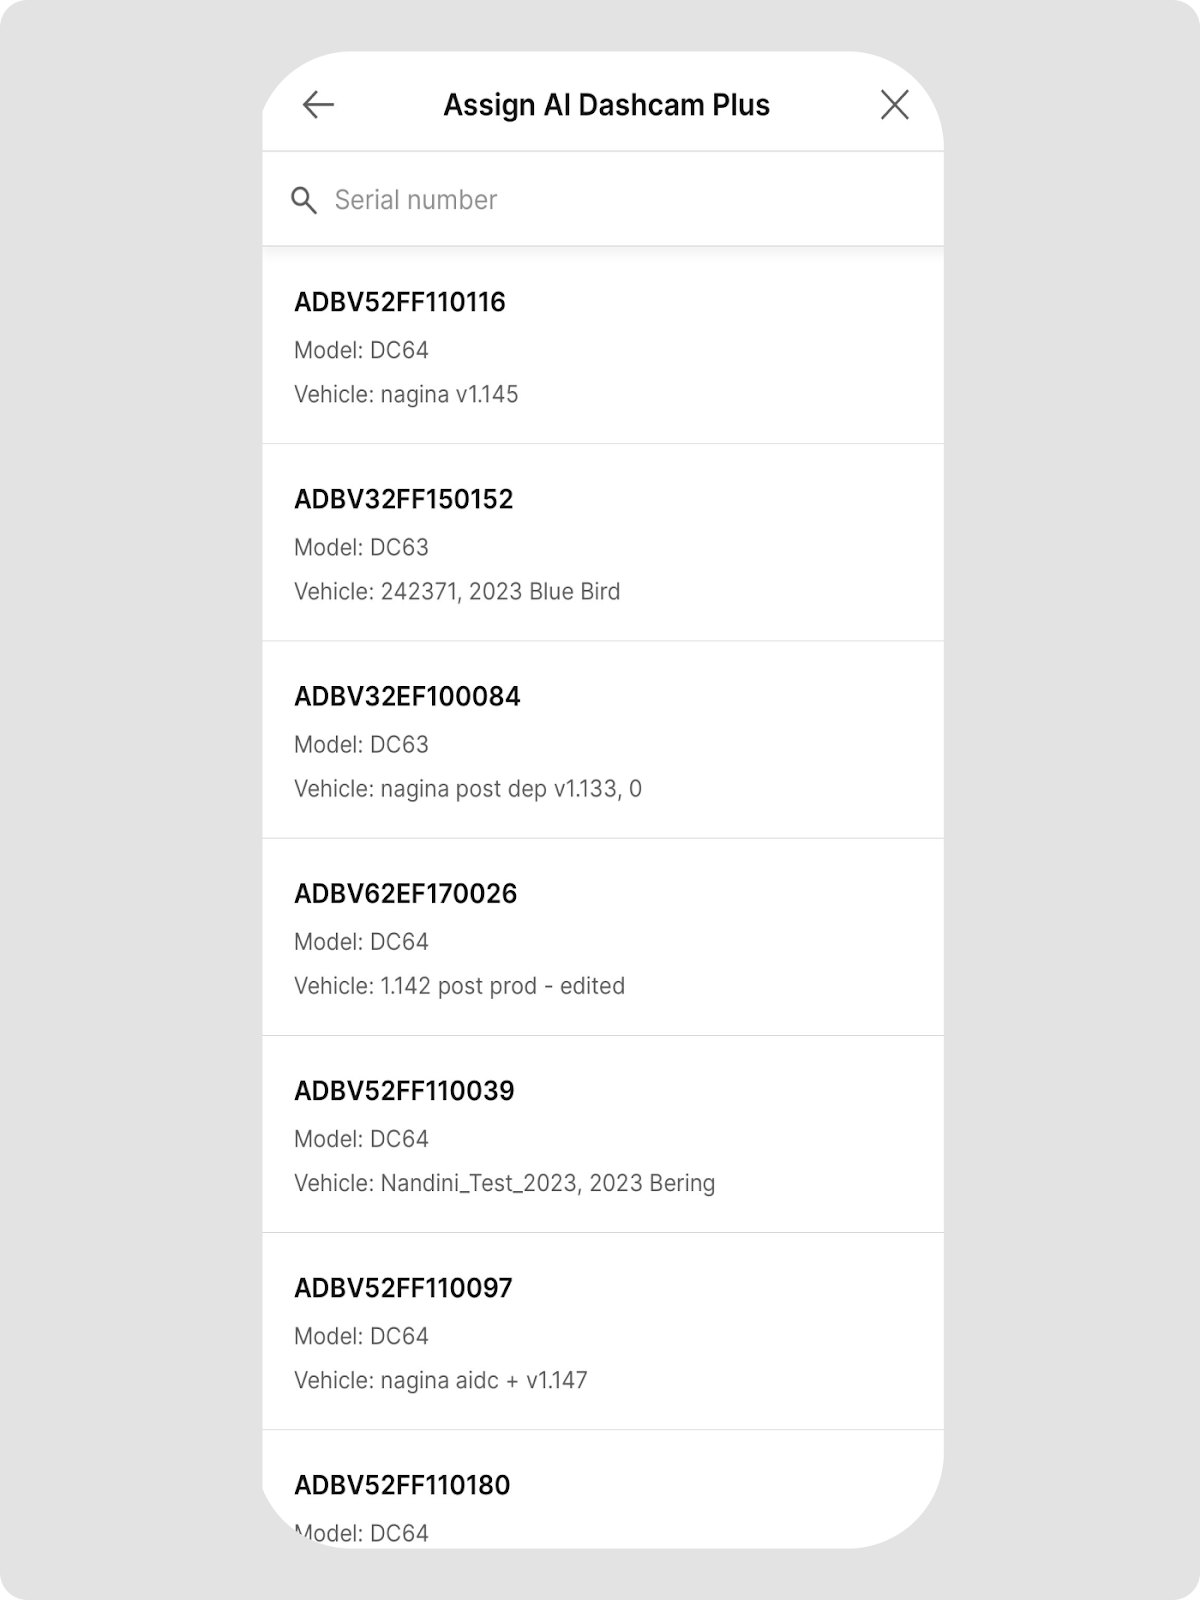Select the partially visible ADBV52FF110180 entry
1200x1600 pixels.
click(x=402, y=1485)
